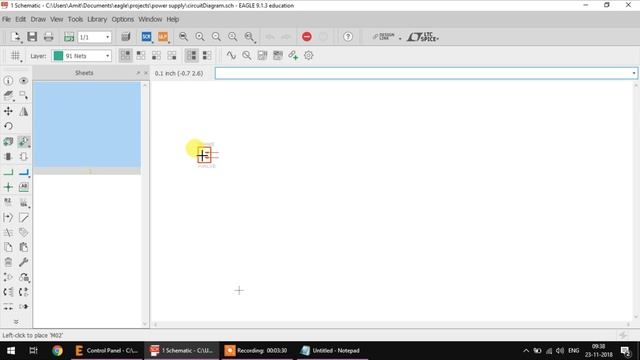Screen dimensions: 640x360
Task: Open the Options menu
Action: (x=122, y=19)
